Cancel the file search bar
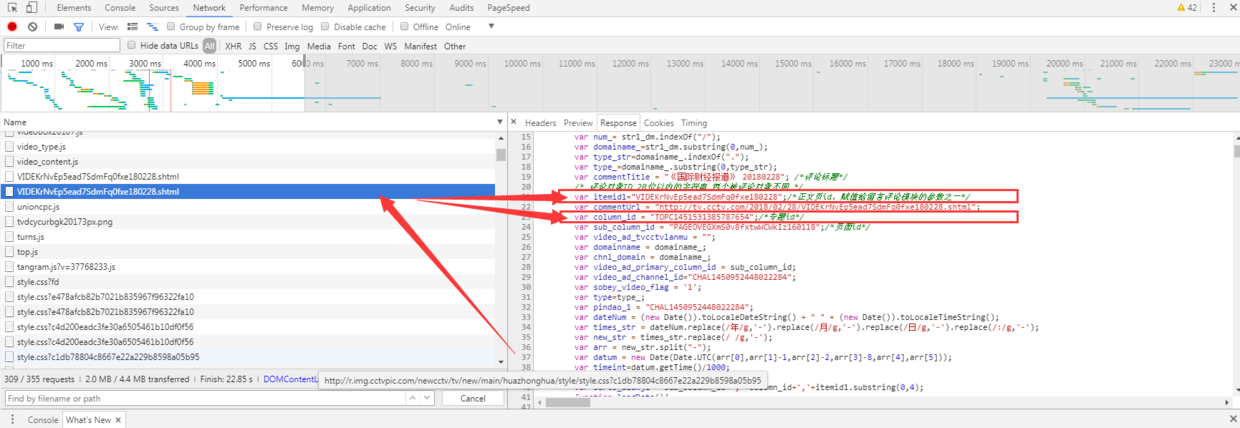This screenshot has width=1240, height=428. point(472,398)
